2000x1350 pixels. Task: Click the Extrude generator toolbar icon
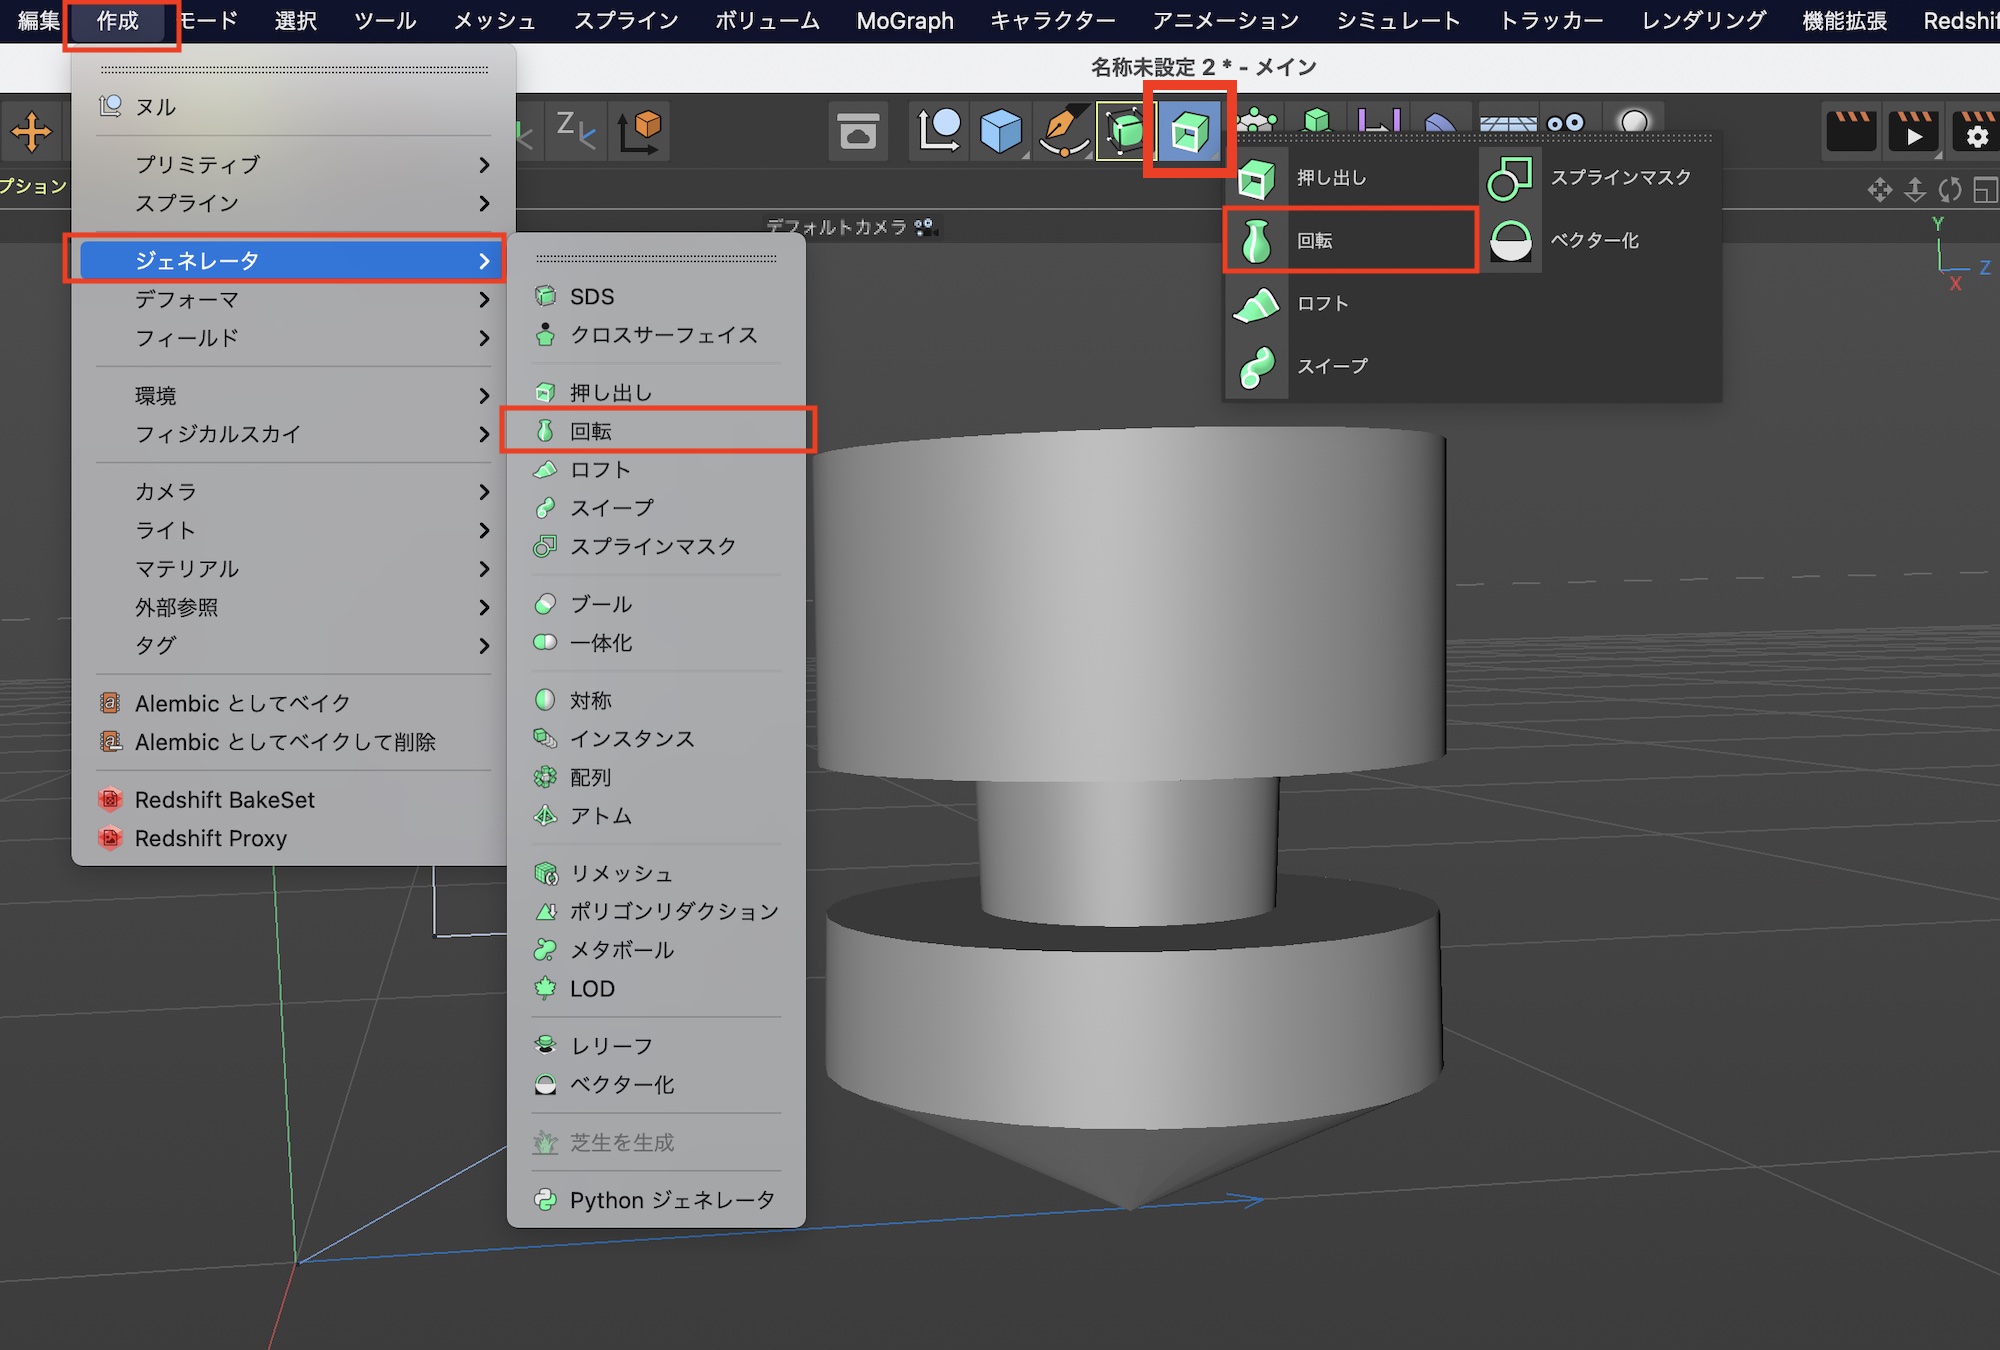[1189, 131]
